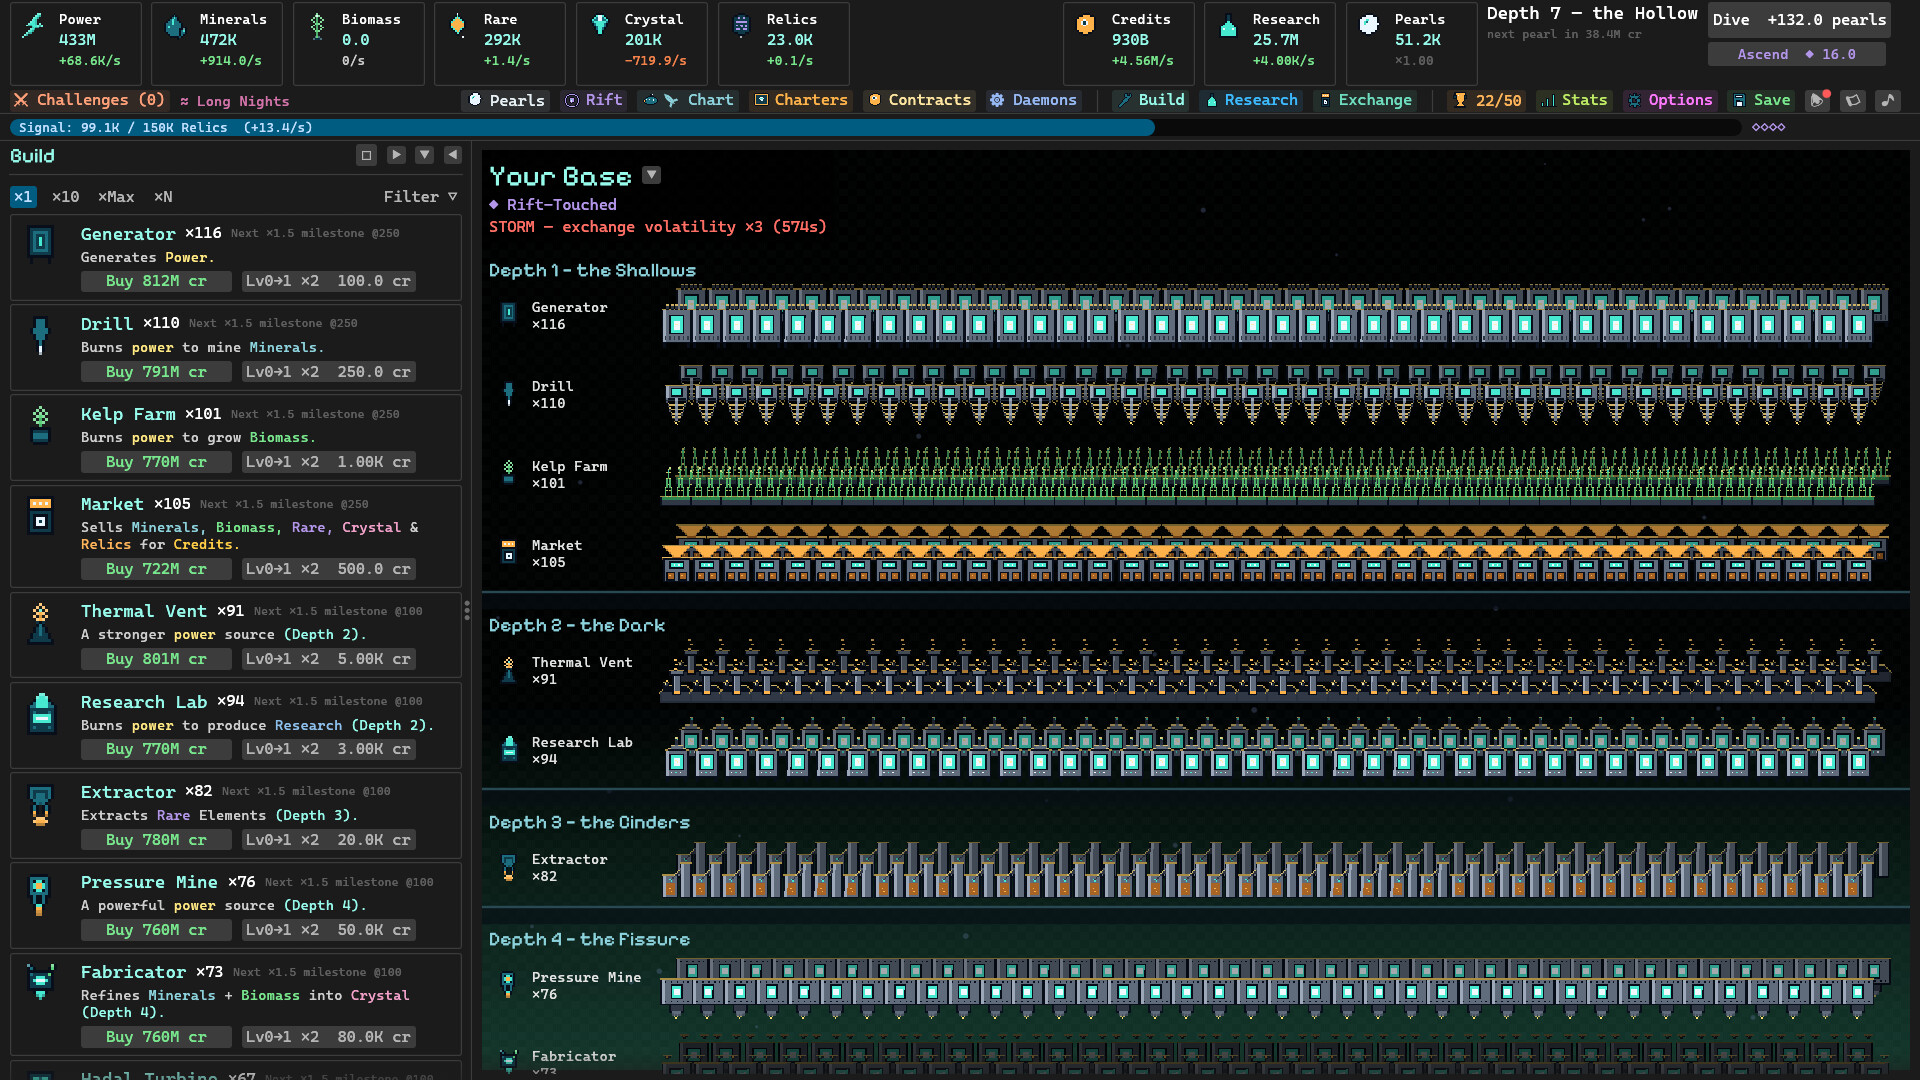Click the trophy achievements 22/50 button
The height and width of the screenshot is (1080, 1920).
click(1487, 100)
